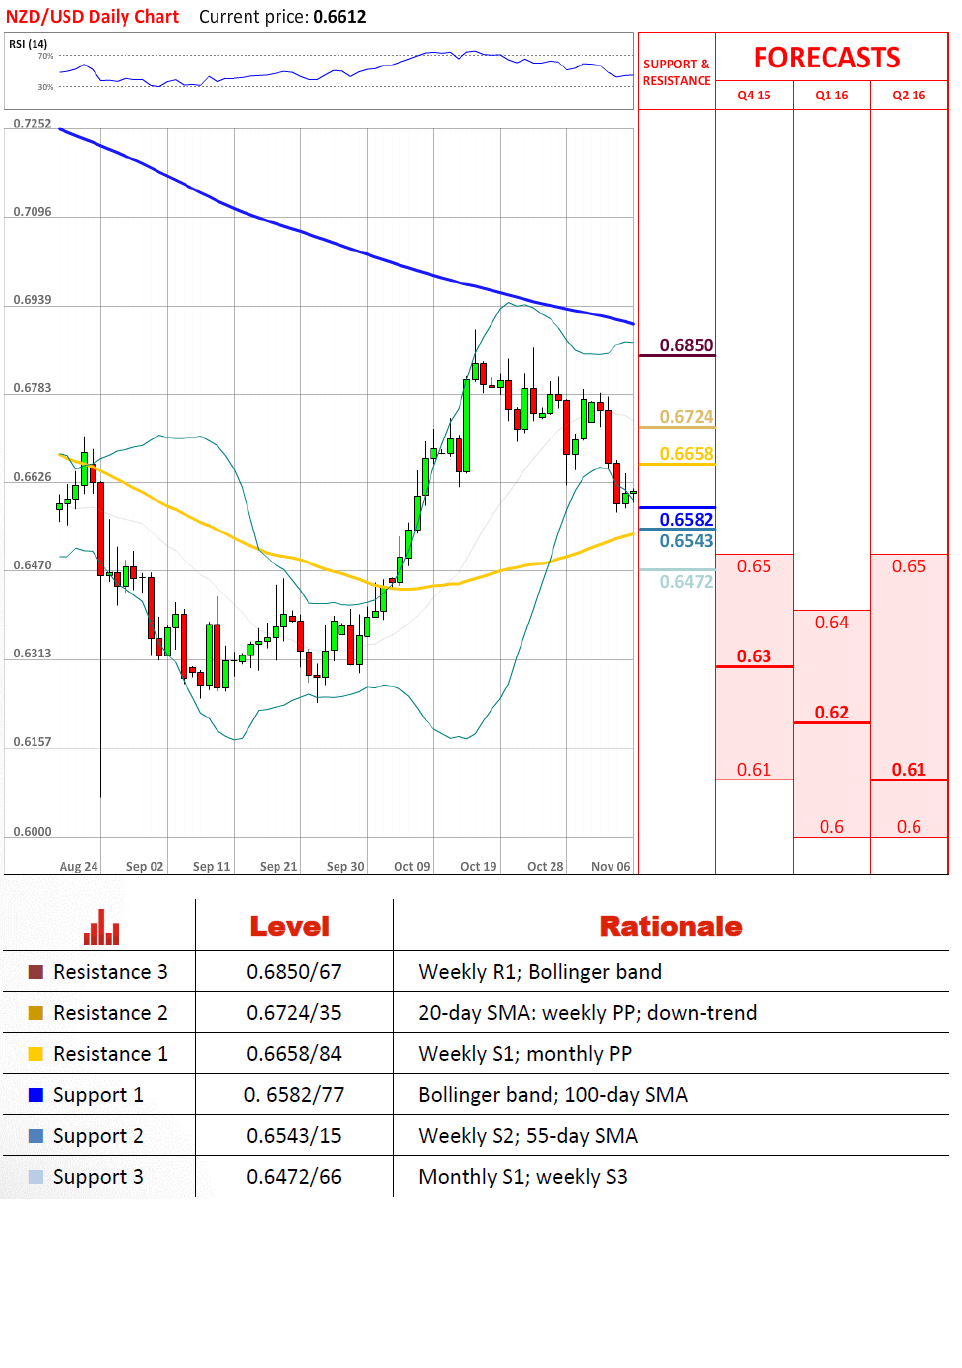Image resolution: width=962 pixels, height=1368 pixels.
Task: Click the Oct 09 date axis label
Action: [x=412, y=867]
